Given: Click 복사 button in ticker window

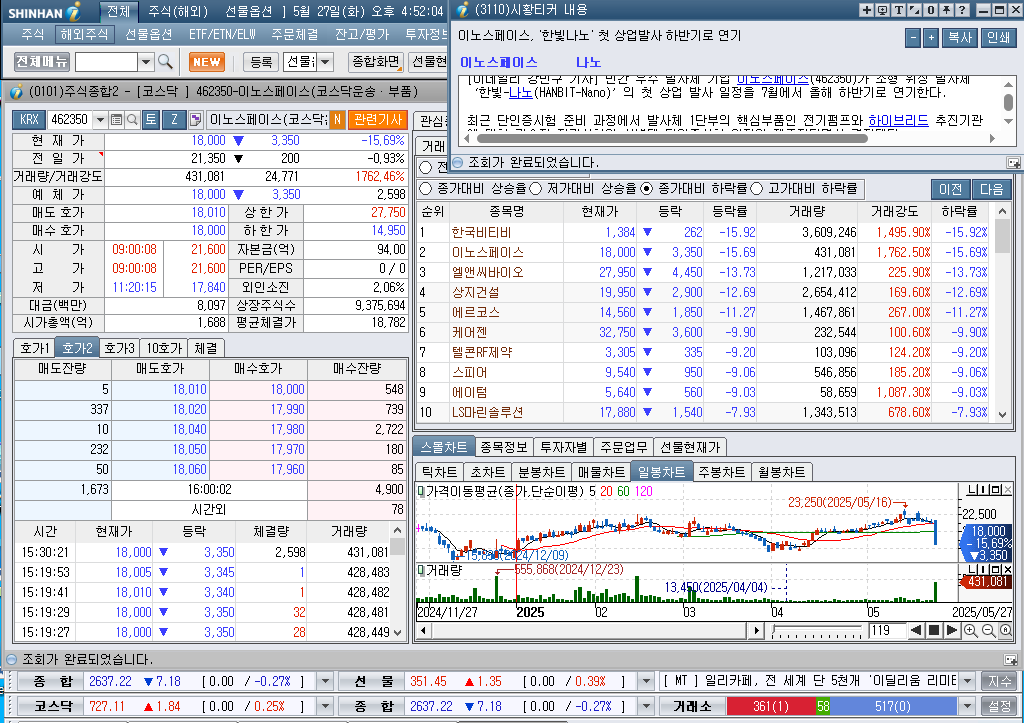Looking at the screenshot, I should (959, 38).
